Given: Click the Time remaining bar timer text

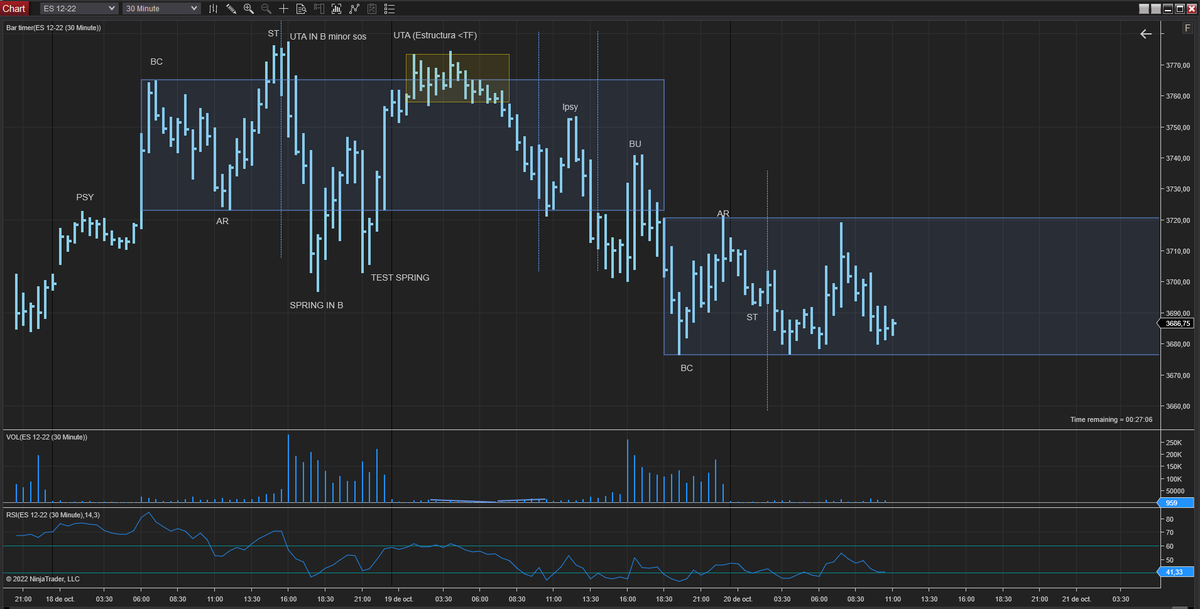Looking at the screenshot, I should pyautogui.click(x=1111, y=420).
